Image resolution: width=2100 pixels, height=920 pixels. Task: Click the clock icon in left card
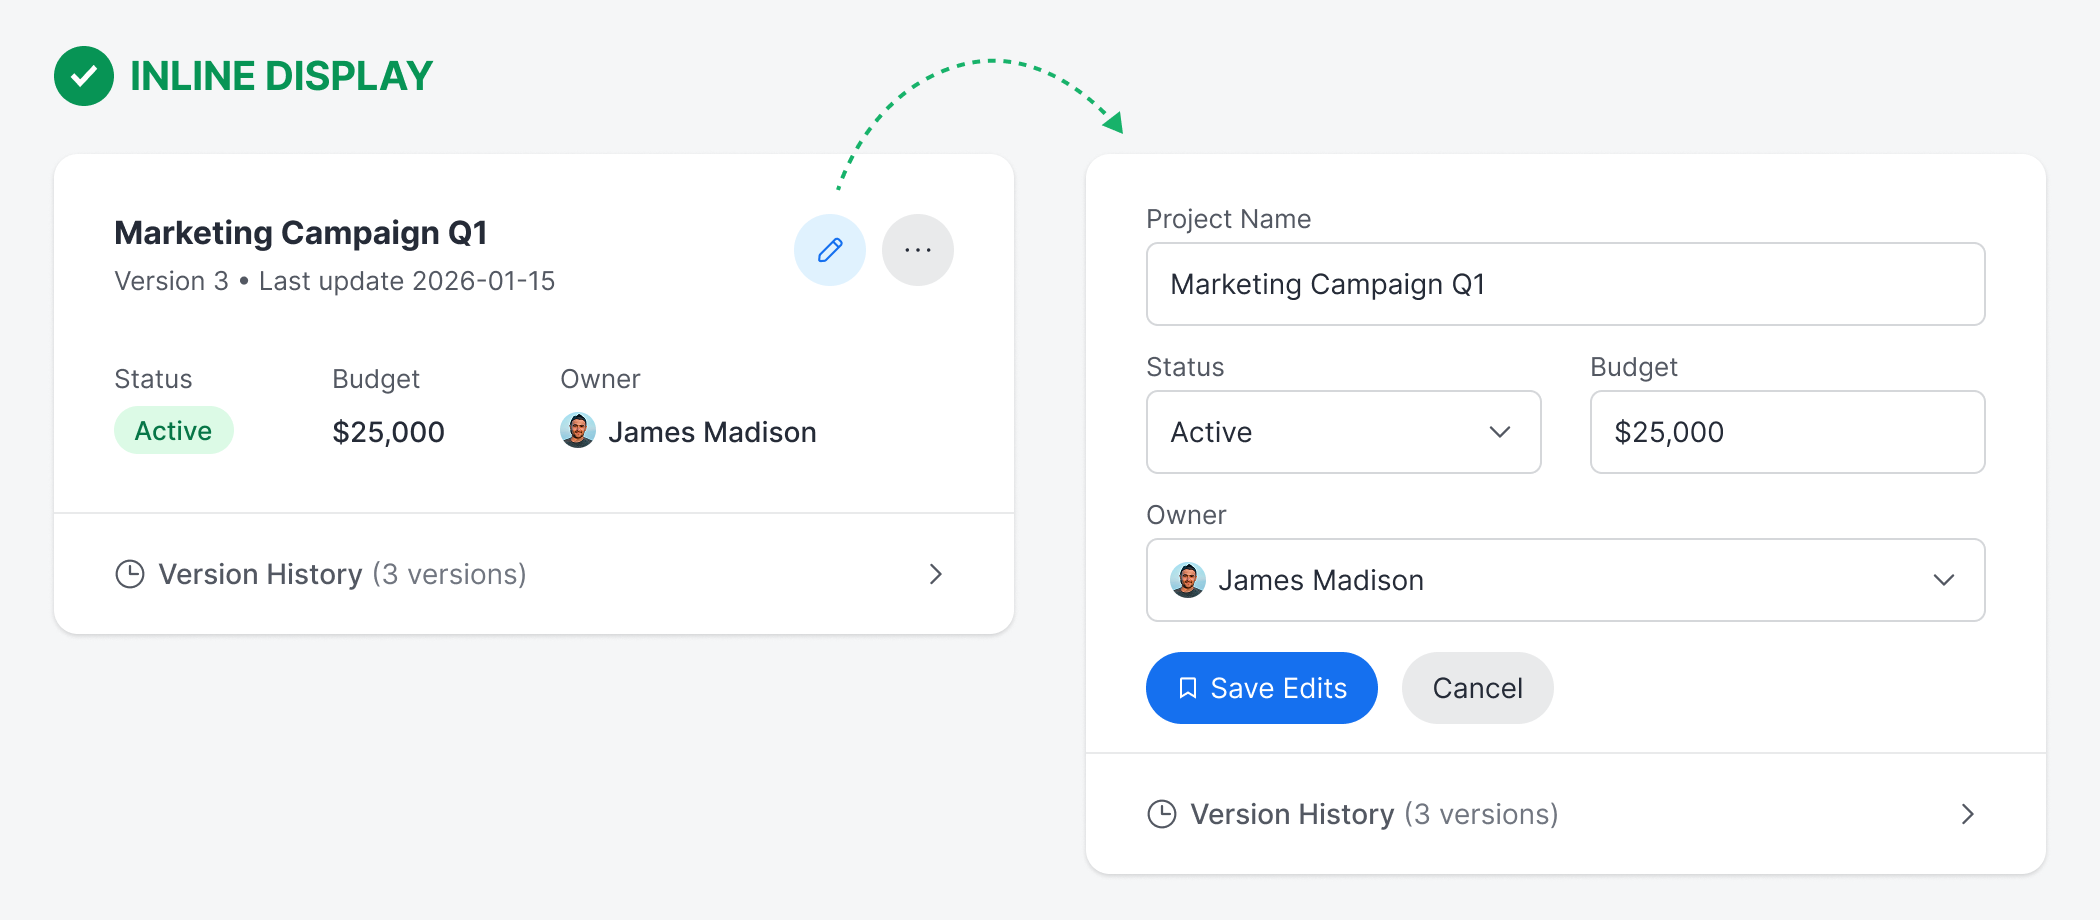click(130, 574)
